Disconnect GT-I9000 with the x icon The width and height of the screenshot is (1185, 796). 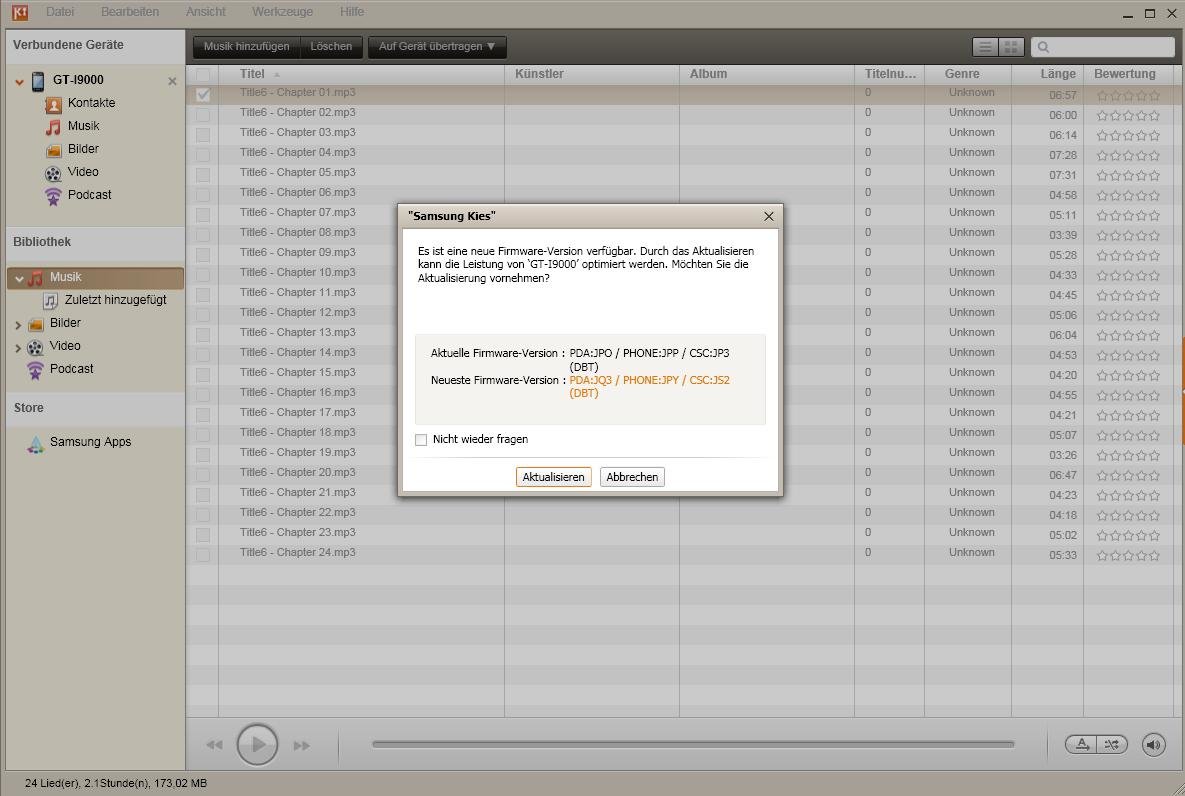click(172, 81)
